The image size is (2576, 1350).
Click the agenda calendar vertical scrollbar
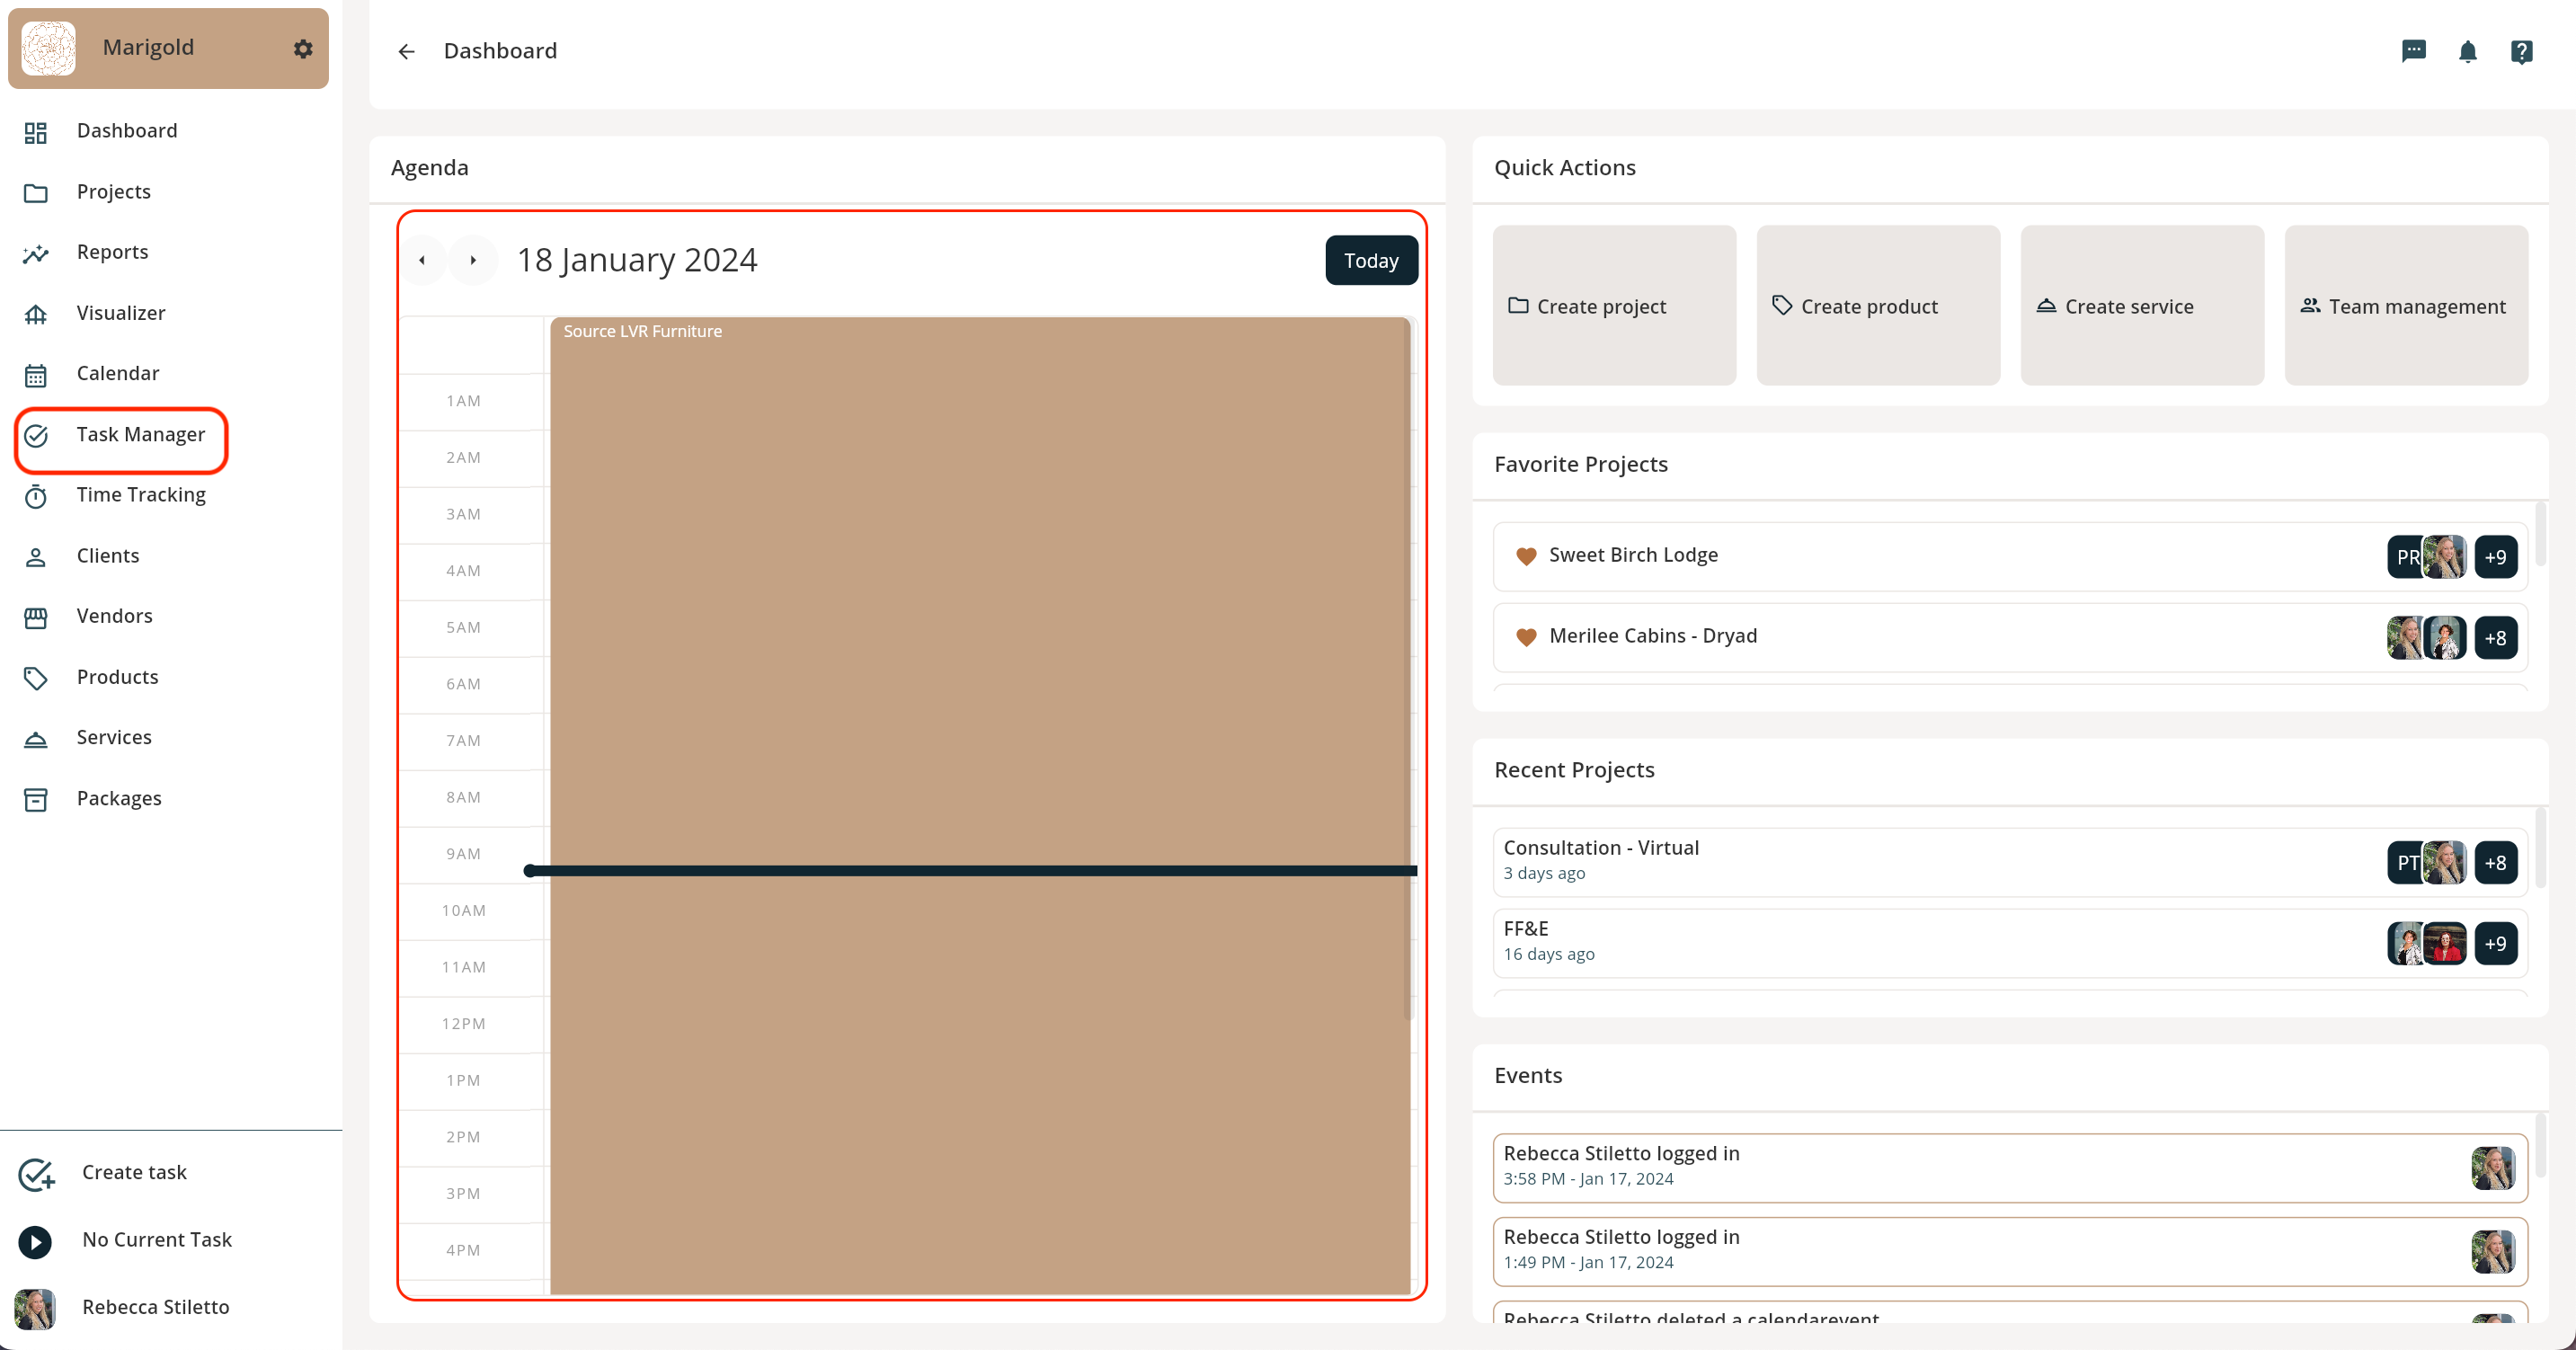click(1408, 670)
